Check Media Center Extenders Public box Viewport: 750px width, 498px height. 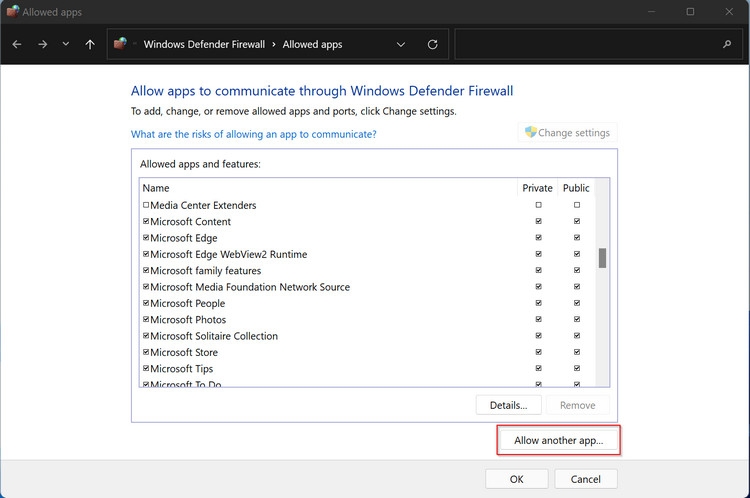click(x=577, y=205)
